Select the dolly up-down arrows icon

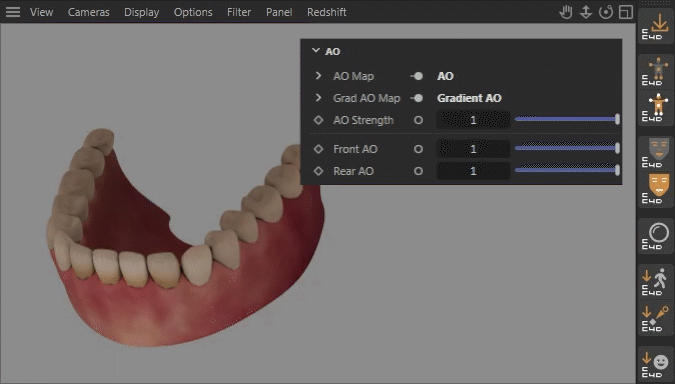(x=585, y=12)
